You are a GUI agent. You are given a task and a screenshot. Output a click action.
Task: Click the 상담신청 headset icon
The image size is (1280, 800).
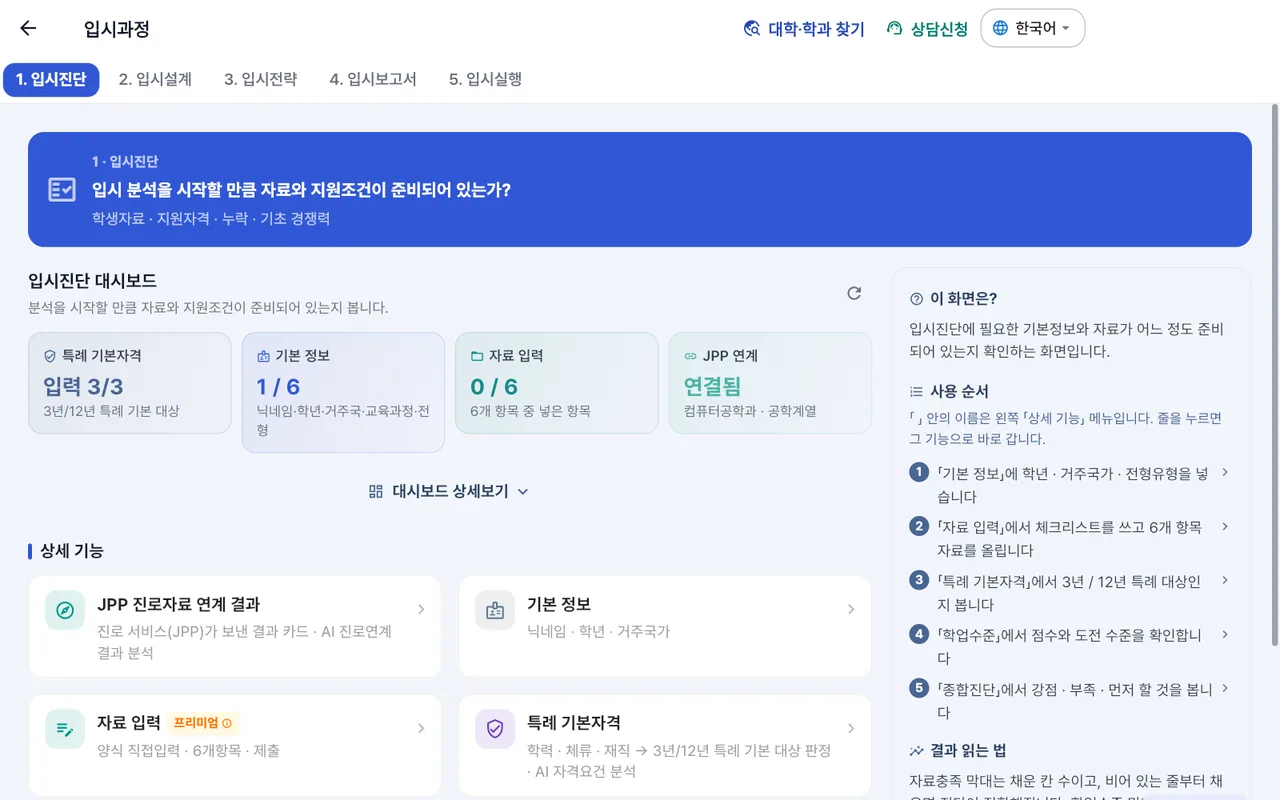pyautogui.click(x=895, y=29)
